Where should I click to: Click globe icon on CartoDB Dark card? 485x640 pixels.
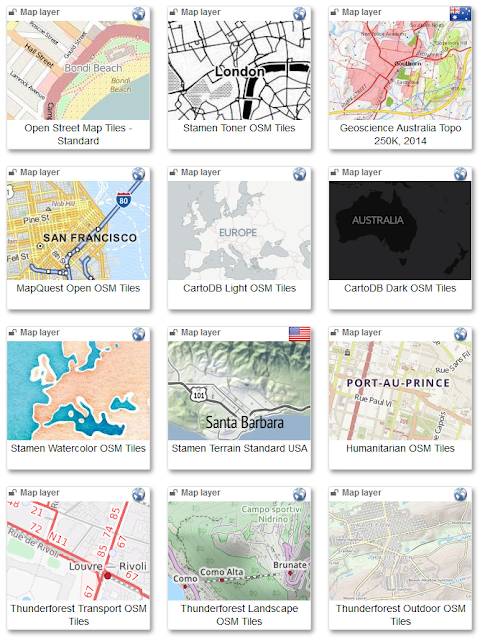pyautogui.click(x=460, y=174)
